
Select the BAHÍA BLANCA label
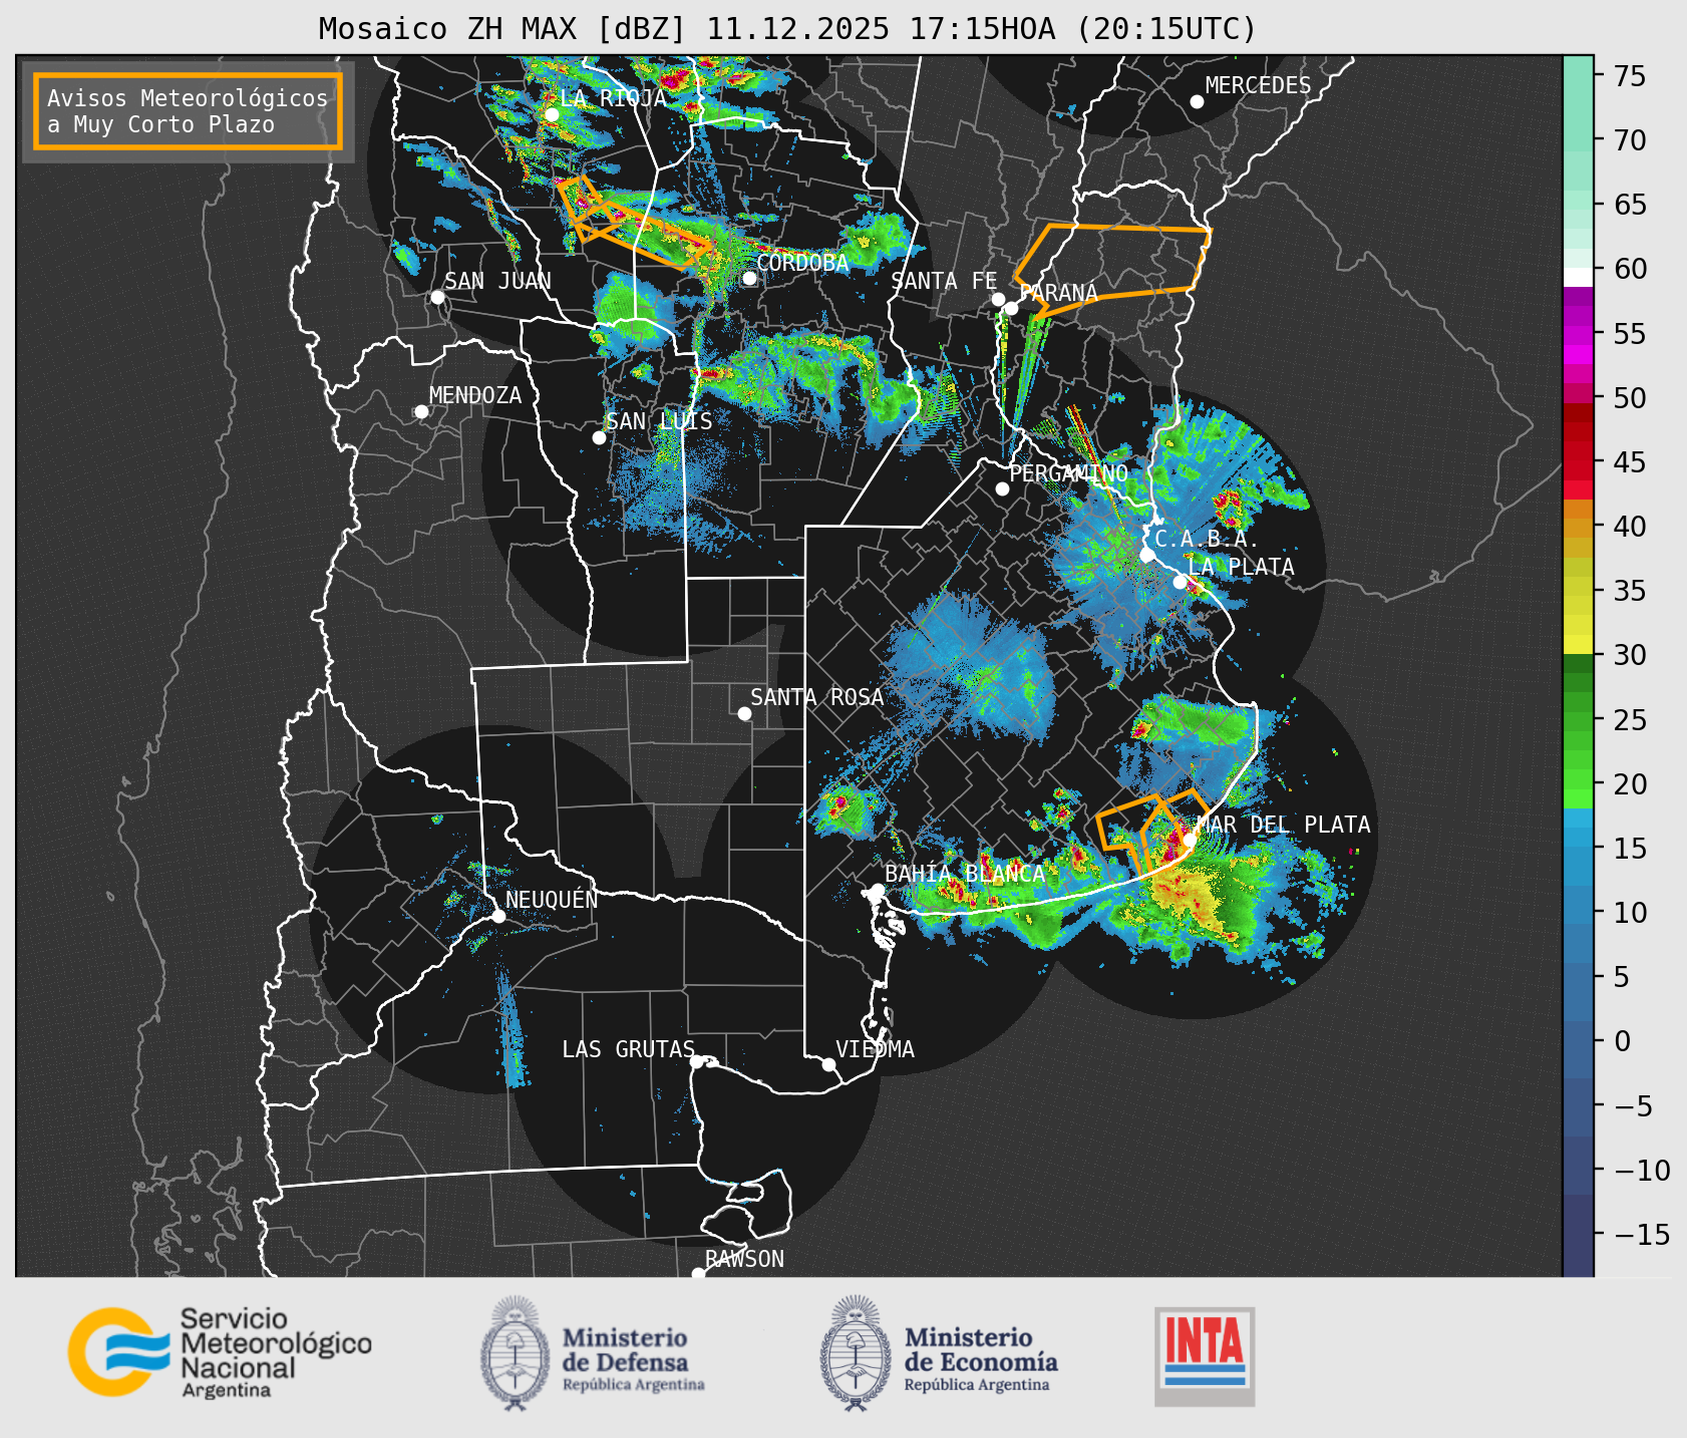pyautogui.click(x=965, y=874)
